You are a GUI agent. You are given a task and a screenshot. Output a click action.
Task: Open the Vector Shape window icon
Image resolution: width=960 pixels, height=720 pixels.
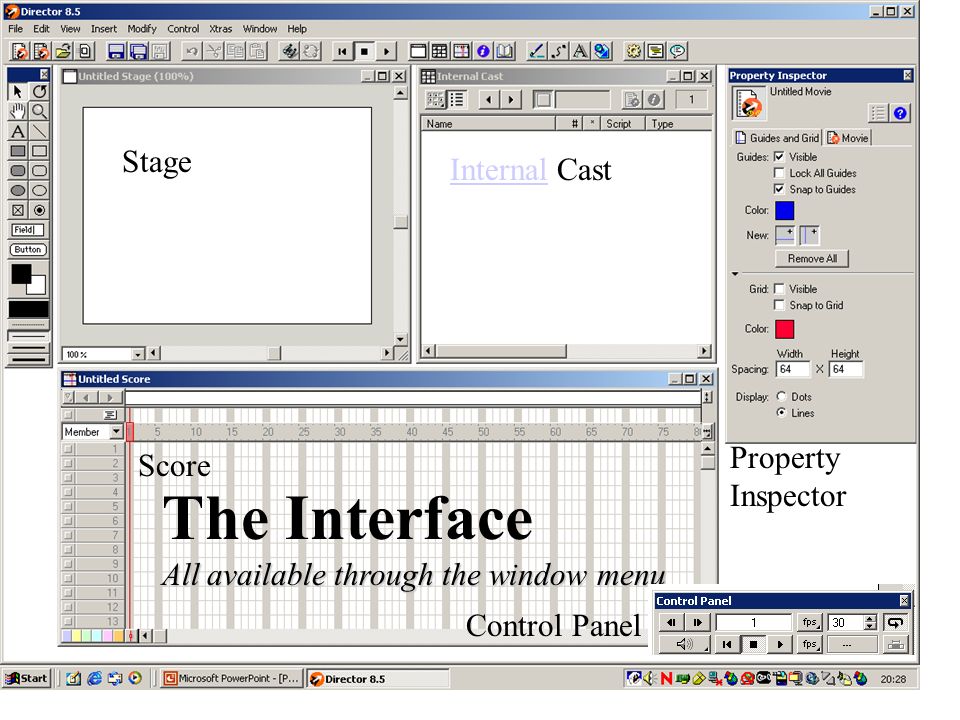coord(558,51)
